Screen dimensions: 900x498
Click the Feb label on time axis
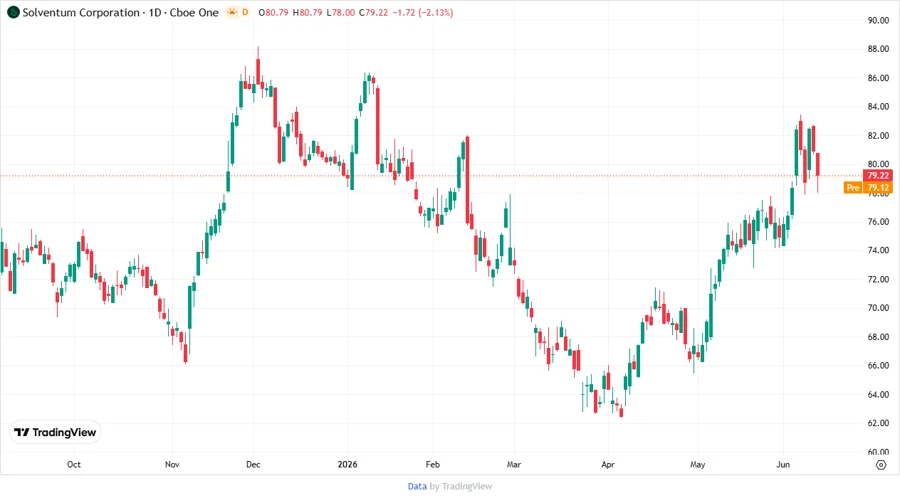[x=432, y=464]
